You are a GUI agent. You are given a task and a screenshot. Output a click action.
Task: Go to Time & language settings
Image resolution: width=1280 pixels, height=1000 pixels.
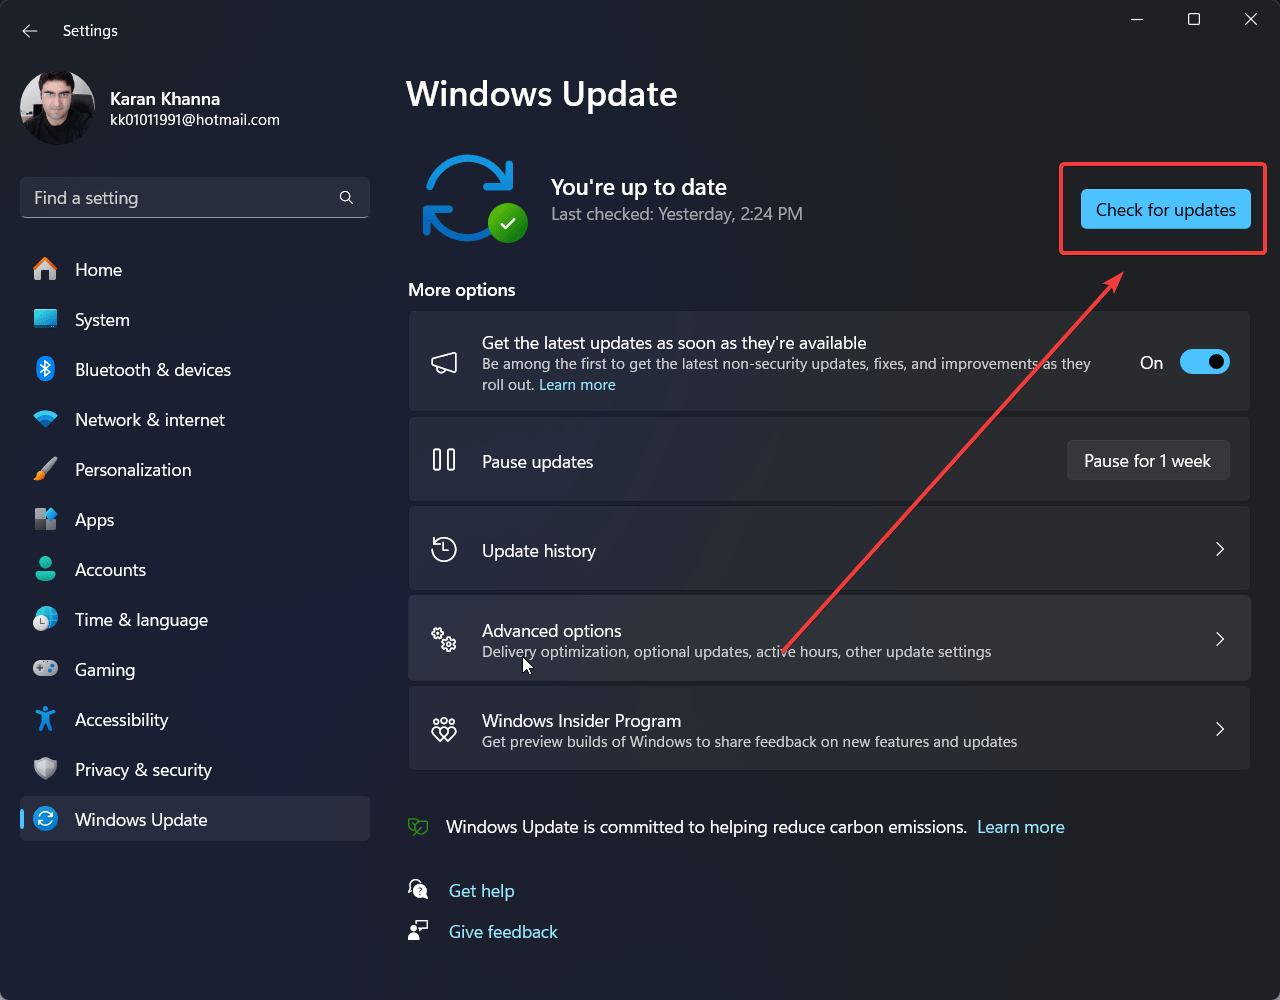tap(141, 620)
